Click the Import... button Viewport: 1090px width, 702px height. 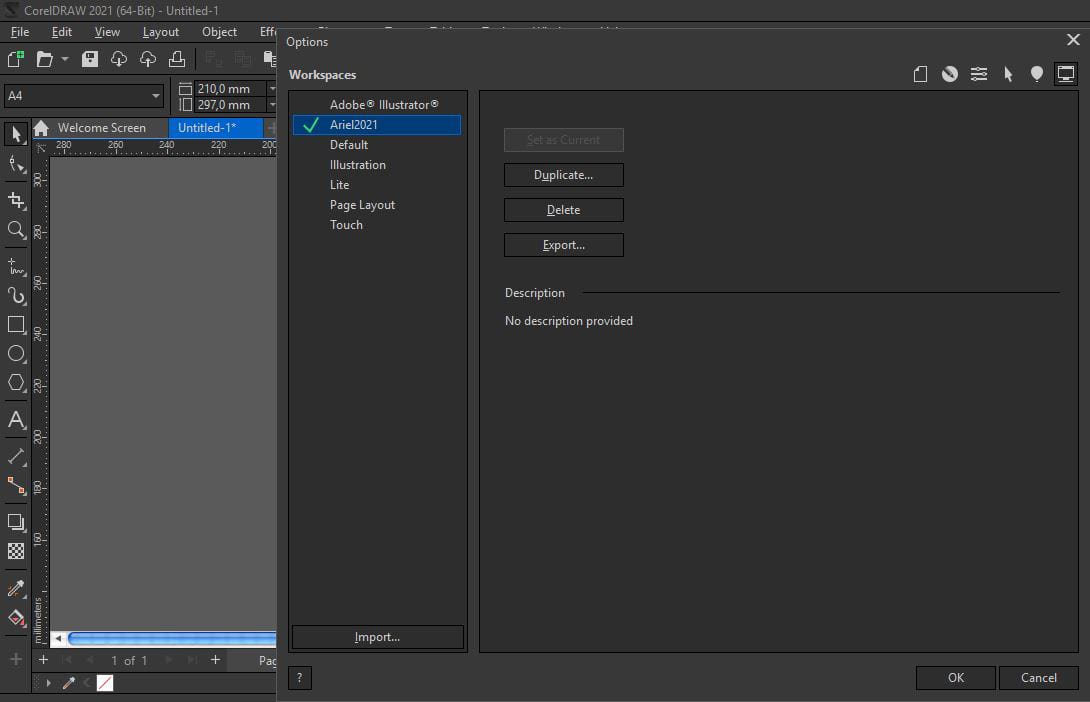pyautogui.click(x=377, y=637)
